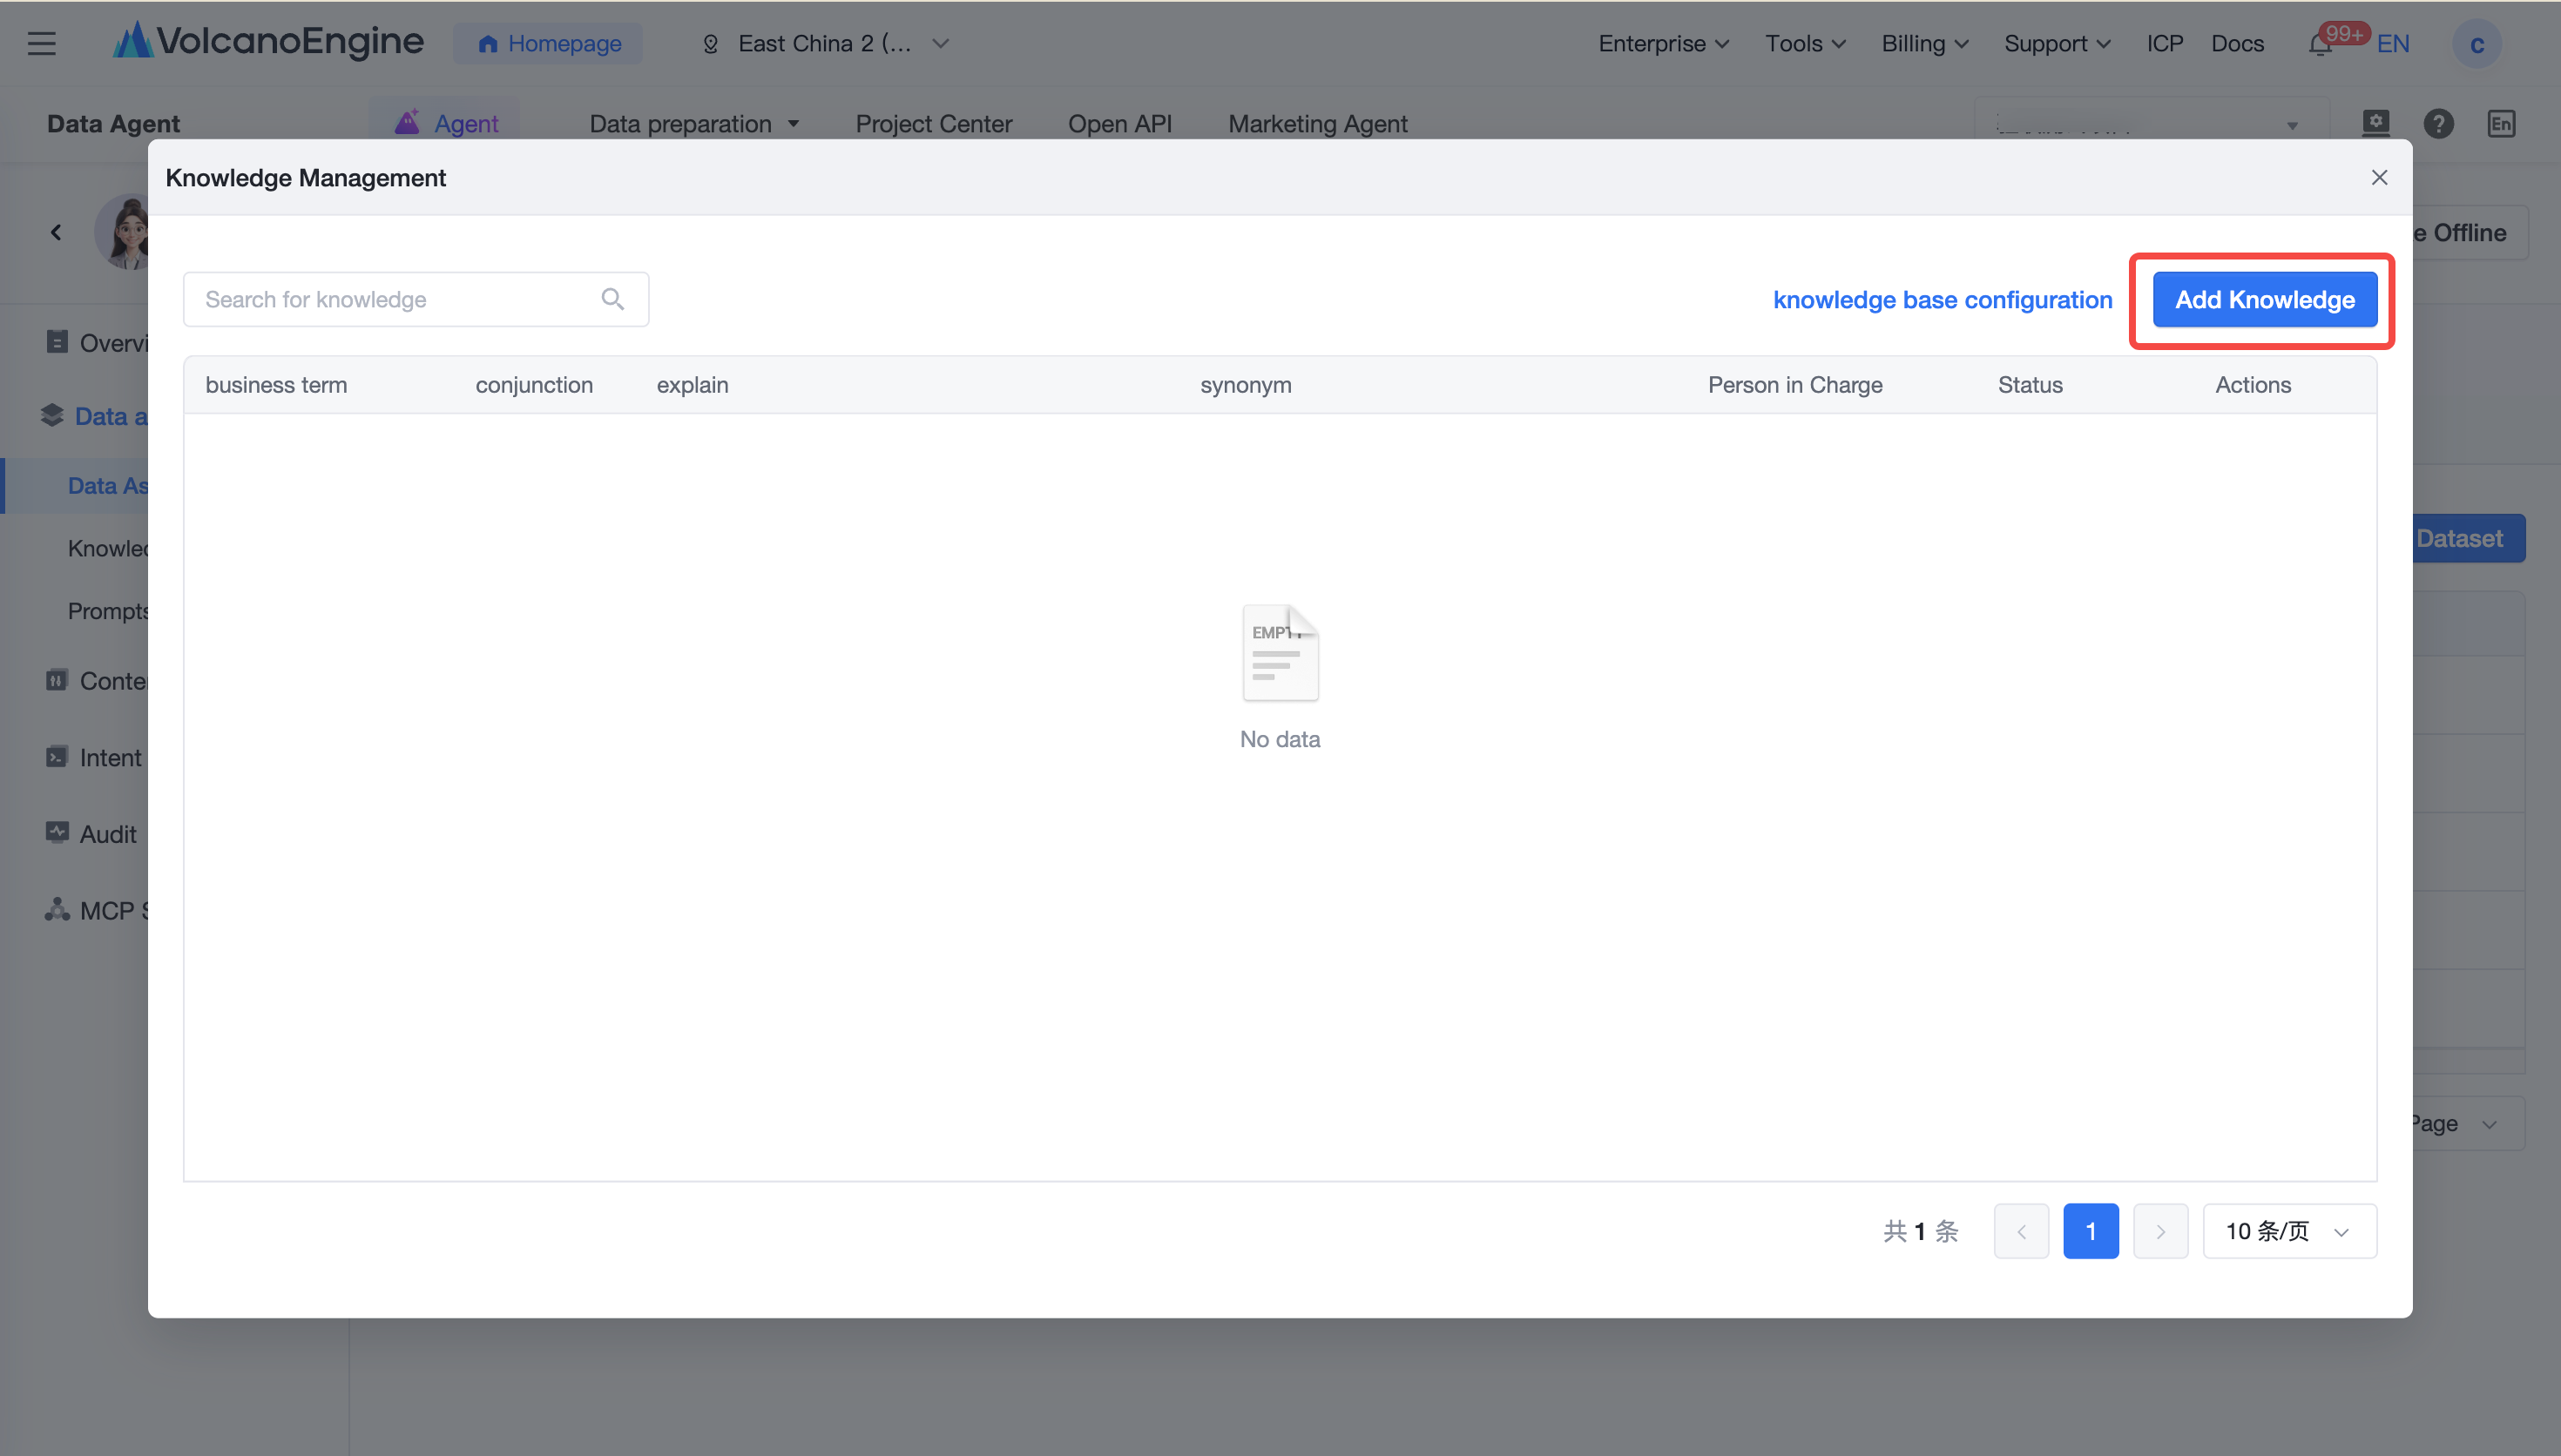Expand the Support menu
The image size is (2561, 1456).
point(2057,43)
